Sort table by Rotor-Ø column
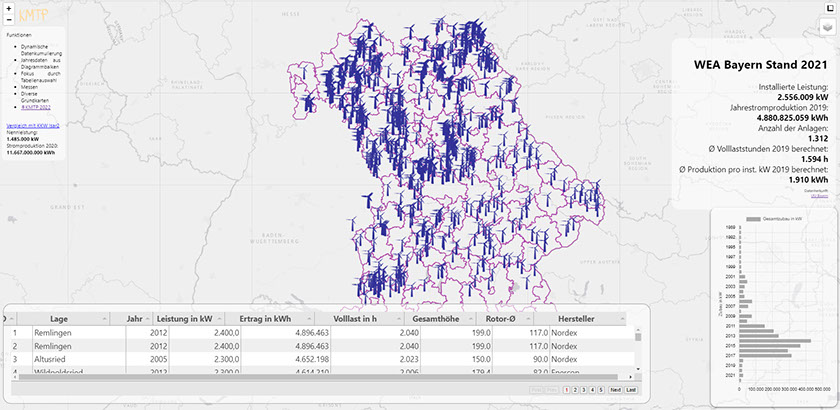This screenshot has height=410, width=840. pyautogui.click(x=504, y=318)
